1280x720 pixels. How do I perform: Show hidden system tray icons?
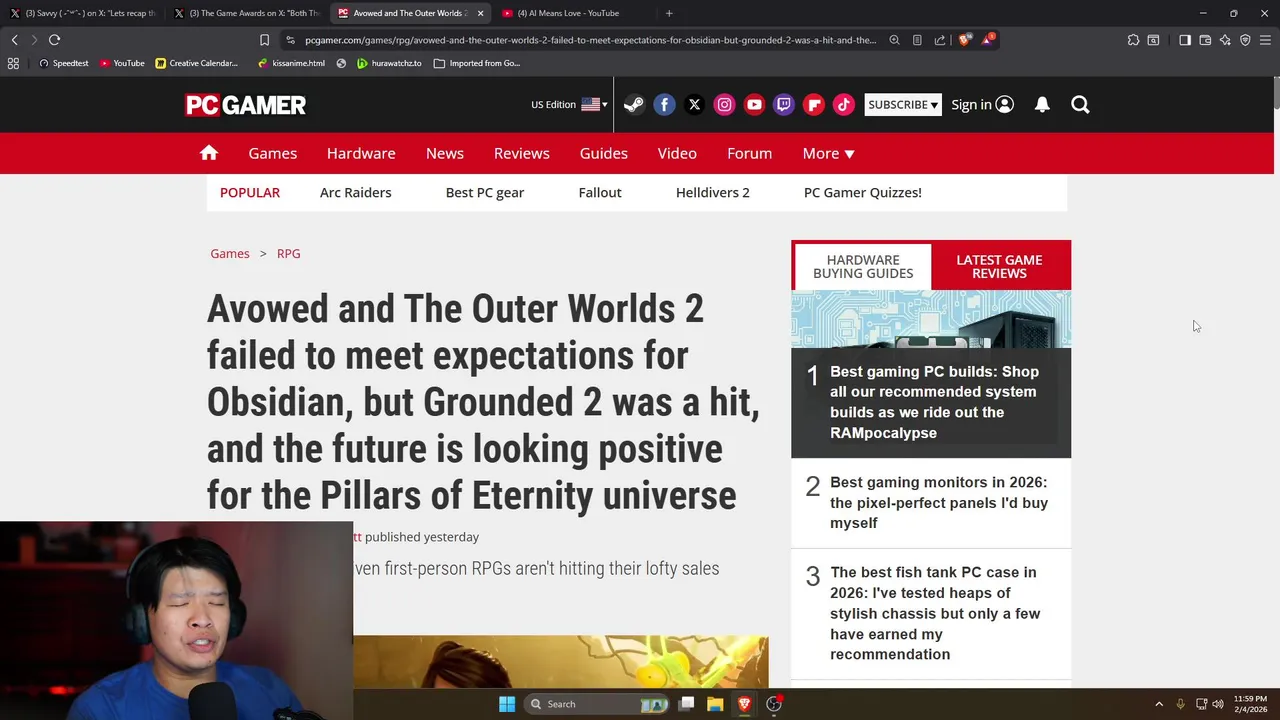(x=1159, y=704)
